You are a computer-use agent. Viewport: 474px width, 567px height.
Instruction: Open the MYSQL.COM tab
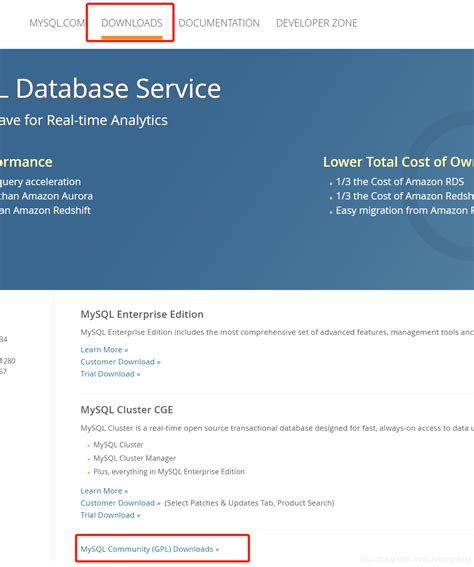pyautogui.click(x=57, y=23)
